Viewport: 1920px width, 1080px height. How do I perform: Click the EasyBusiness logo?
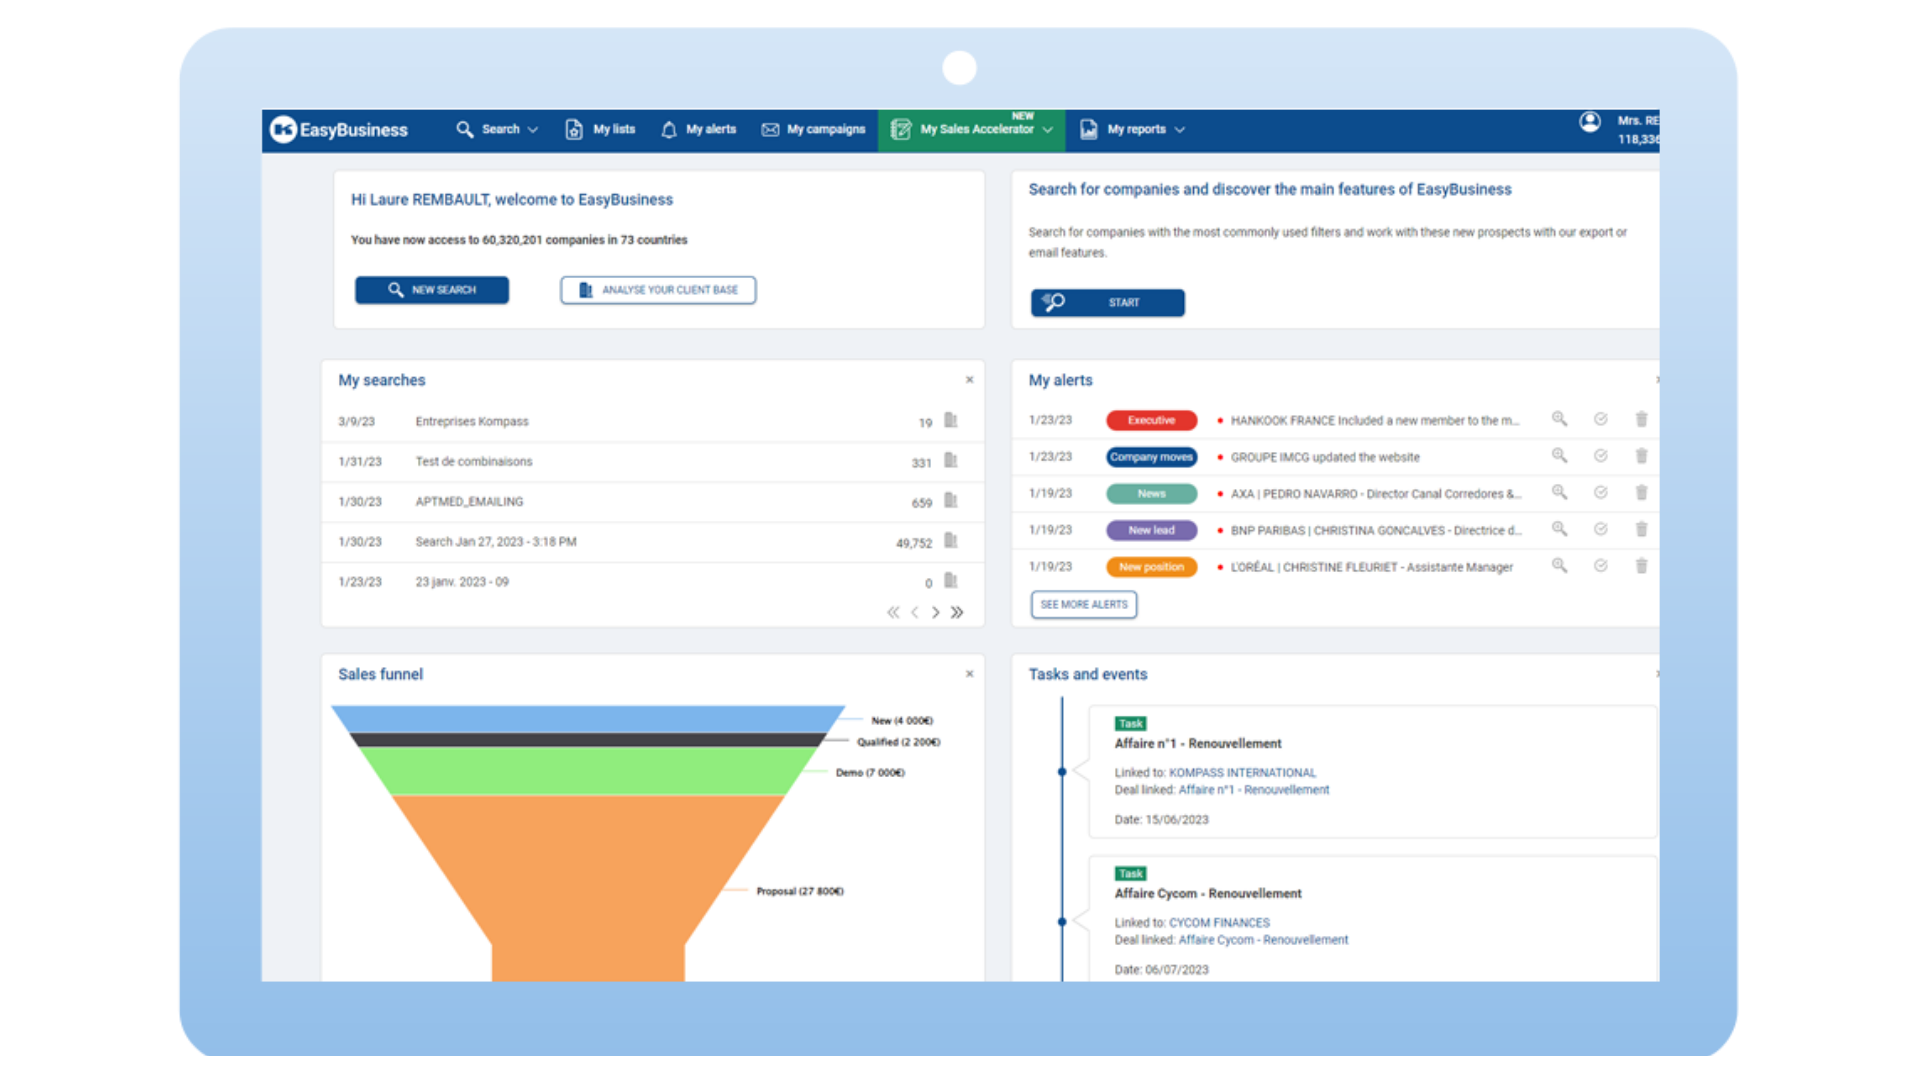pyautogui.click(x=340, y=130)
